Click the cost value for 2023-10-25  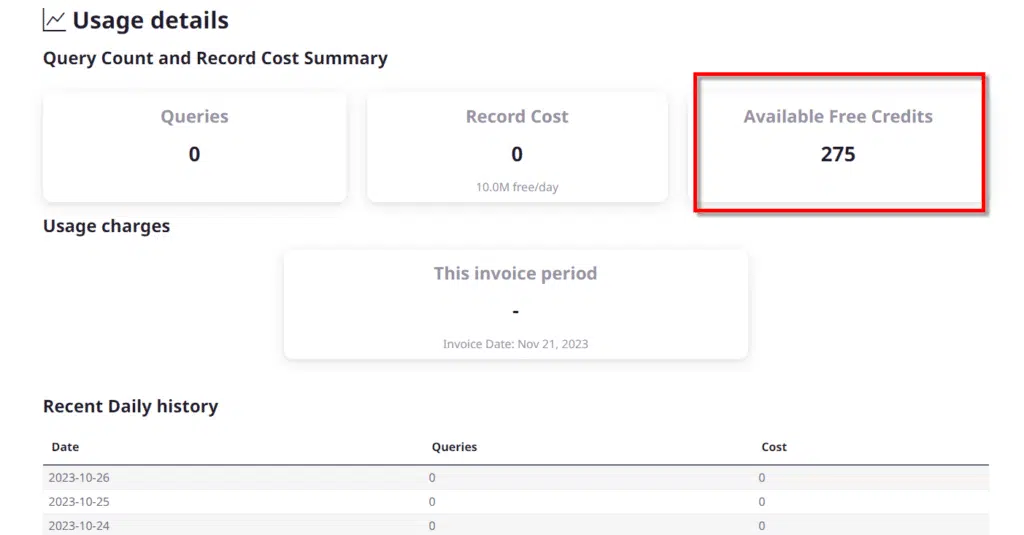pos(762,502)
